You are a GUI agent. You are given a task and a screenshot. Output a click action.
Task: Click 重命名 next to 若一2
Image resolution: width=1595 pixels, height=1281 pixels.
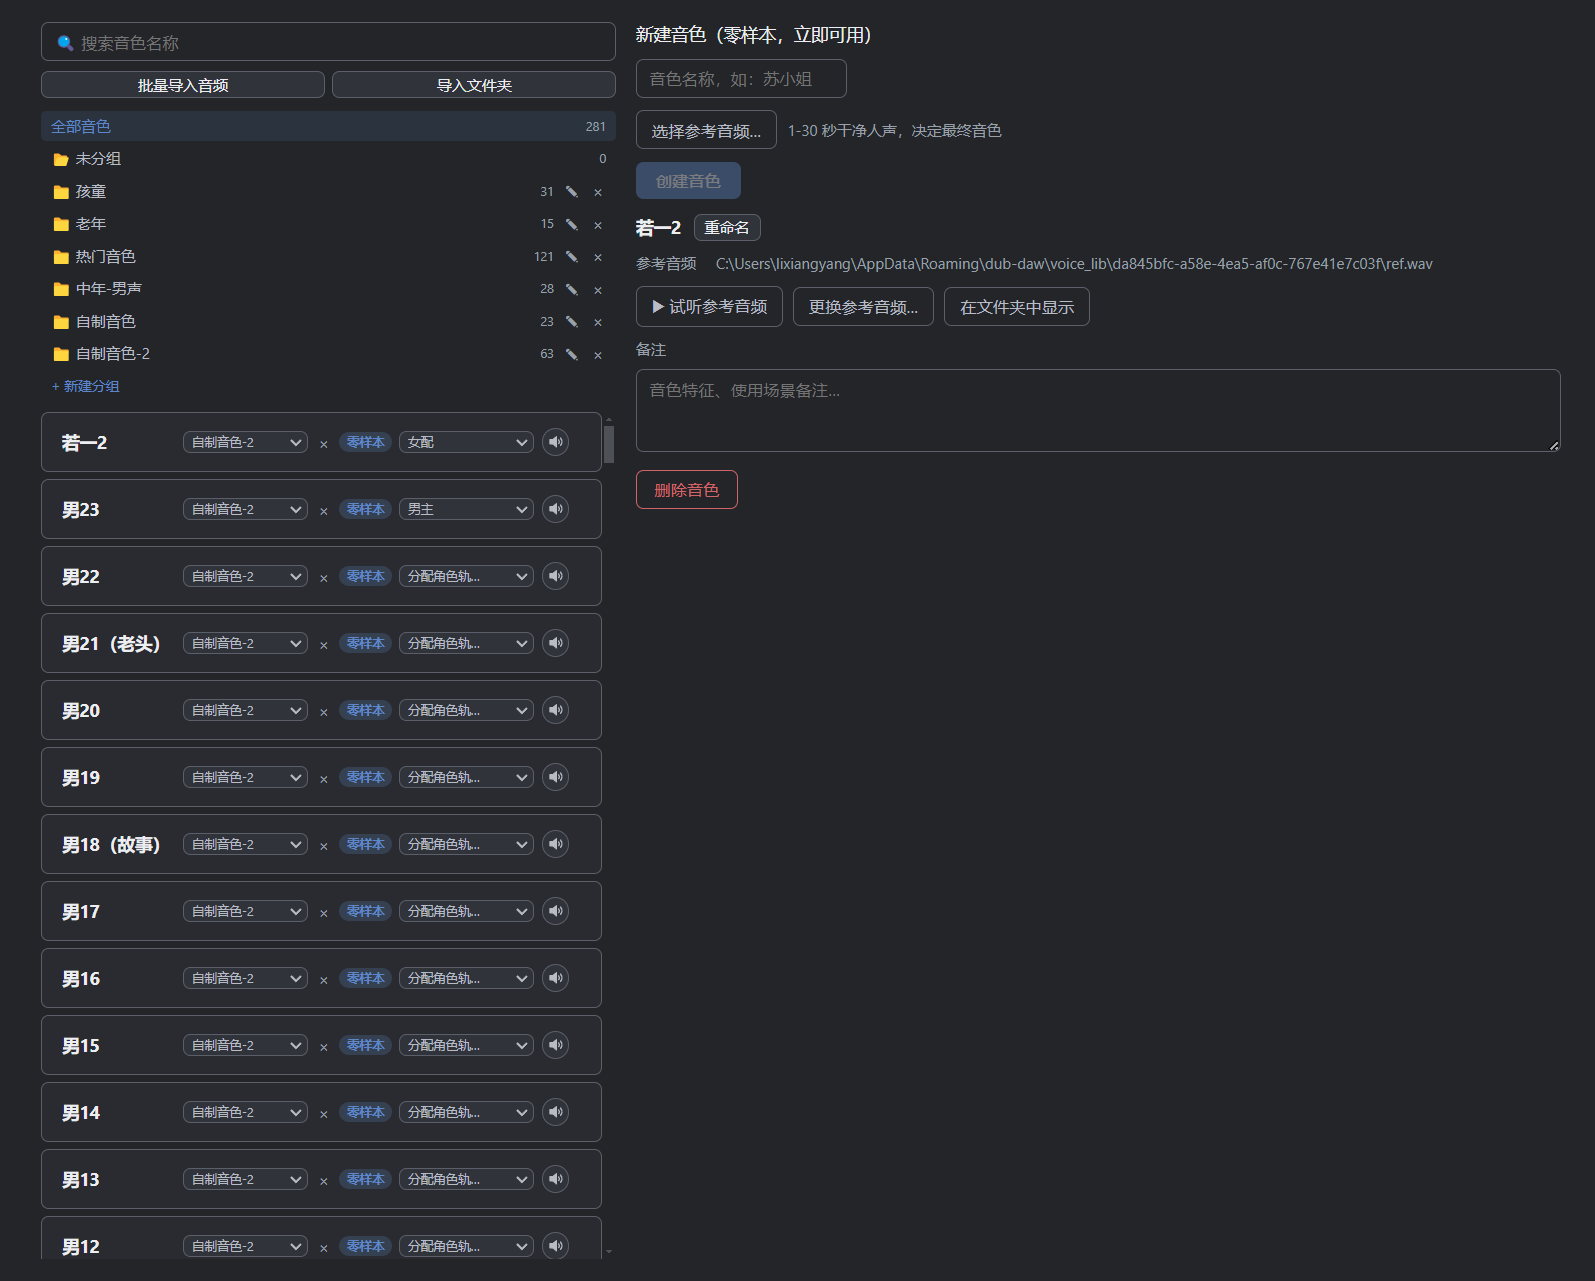pos(727,228)
